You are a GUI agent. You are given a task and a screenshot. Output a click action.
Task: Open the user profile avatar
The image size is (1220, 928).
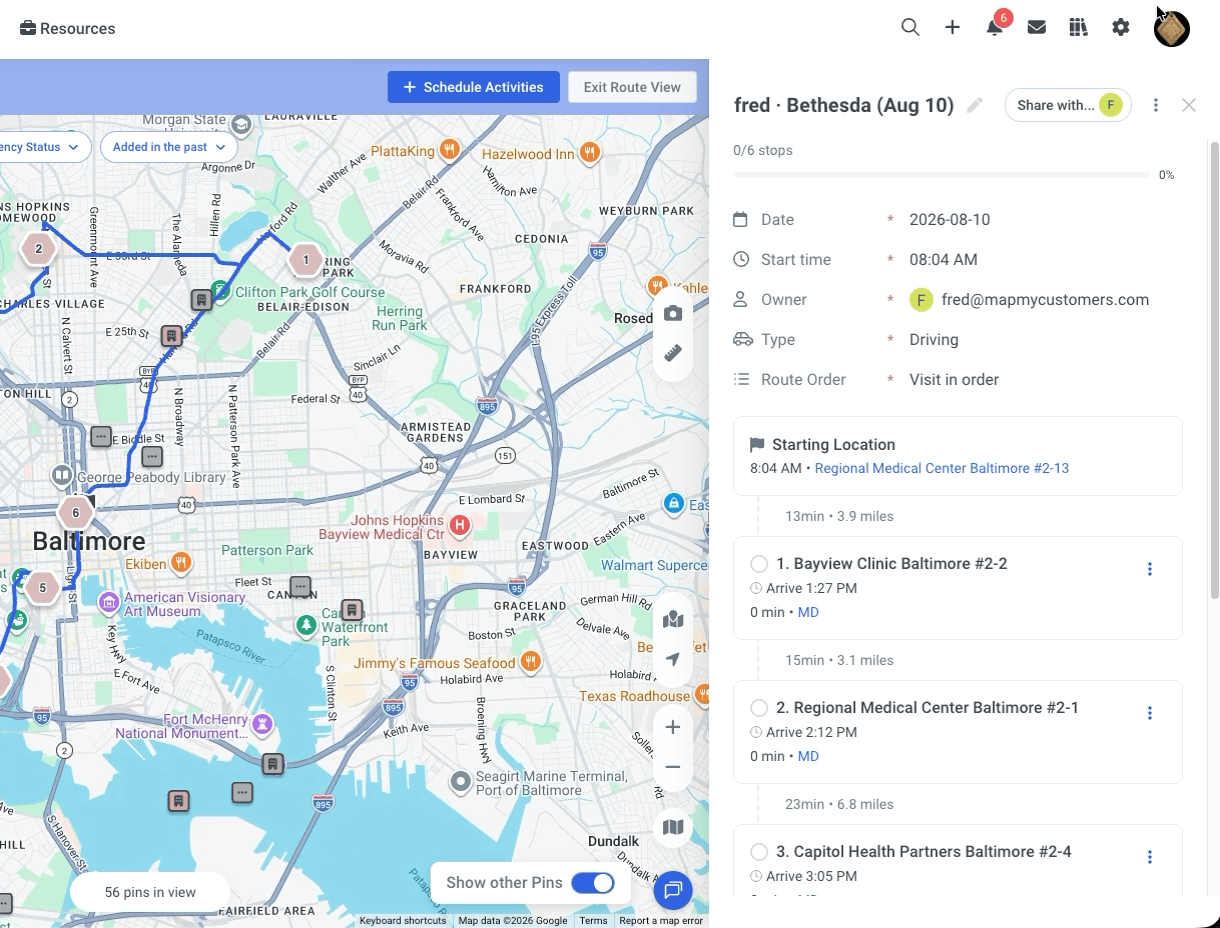click(1171, 28)
